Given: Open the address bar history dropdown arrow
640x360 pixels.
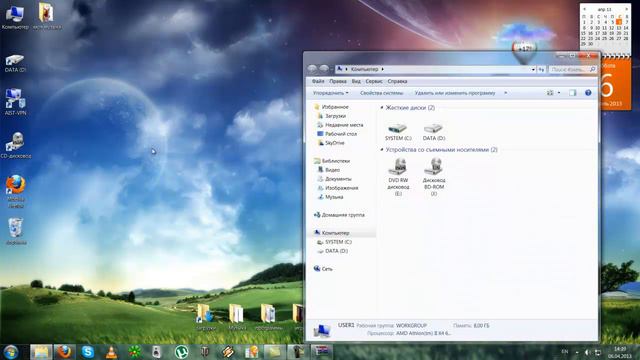Looking at the screenshot, I should [533, 69].
